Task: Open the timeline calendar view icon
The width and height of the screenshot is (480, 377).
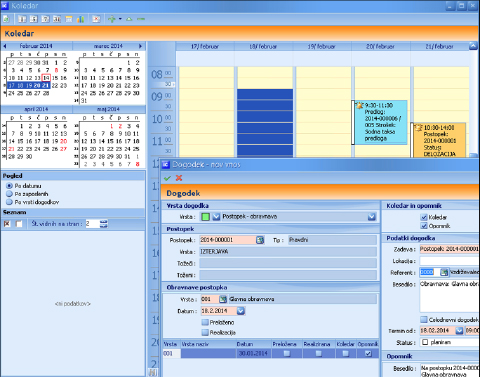Action: click(69, 19)
